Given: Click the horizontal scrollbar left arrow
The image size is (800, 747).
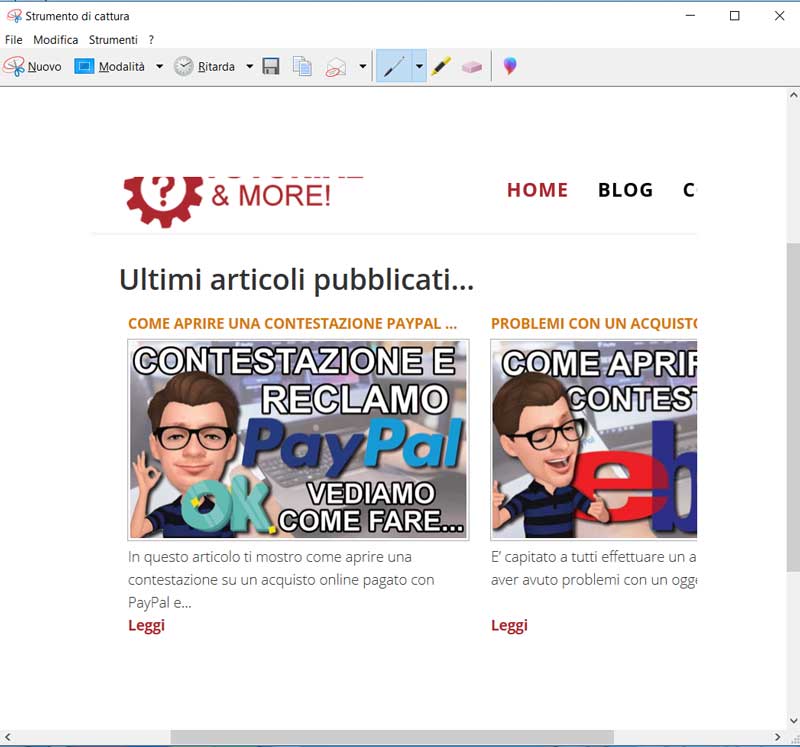Looking at the screenshot, I should 7,737.
